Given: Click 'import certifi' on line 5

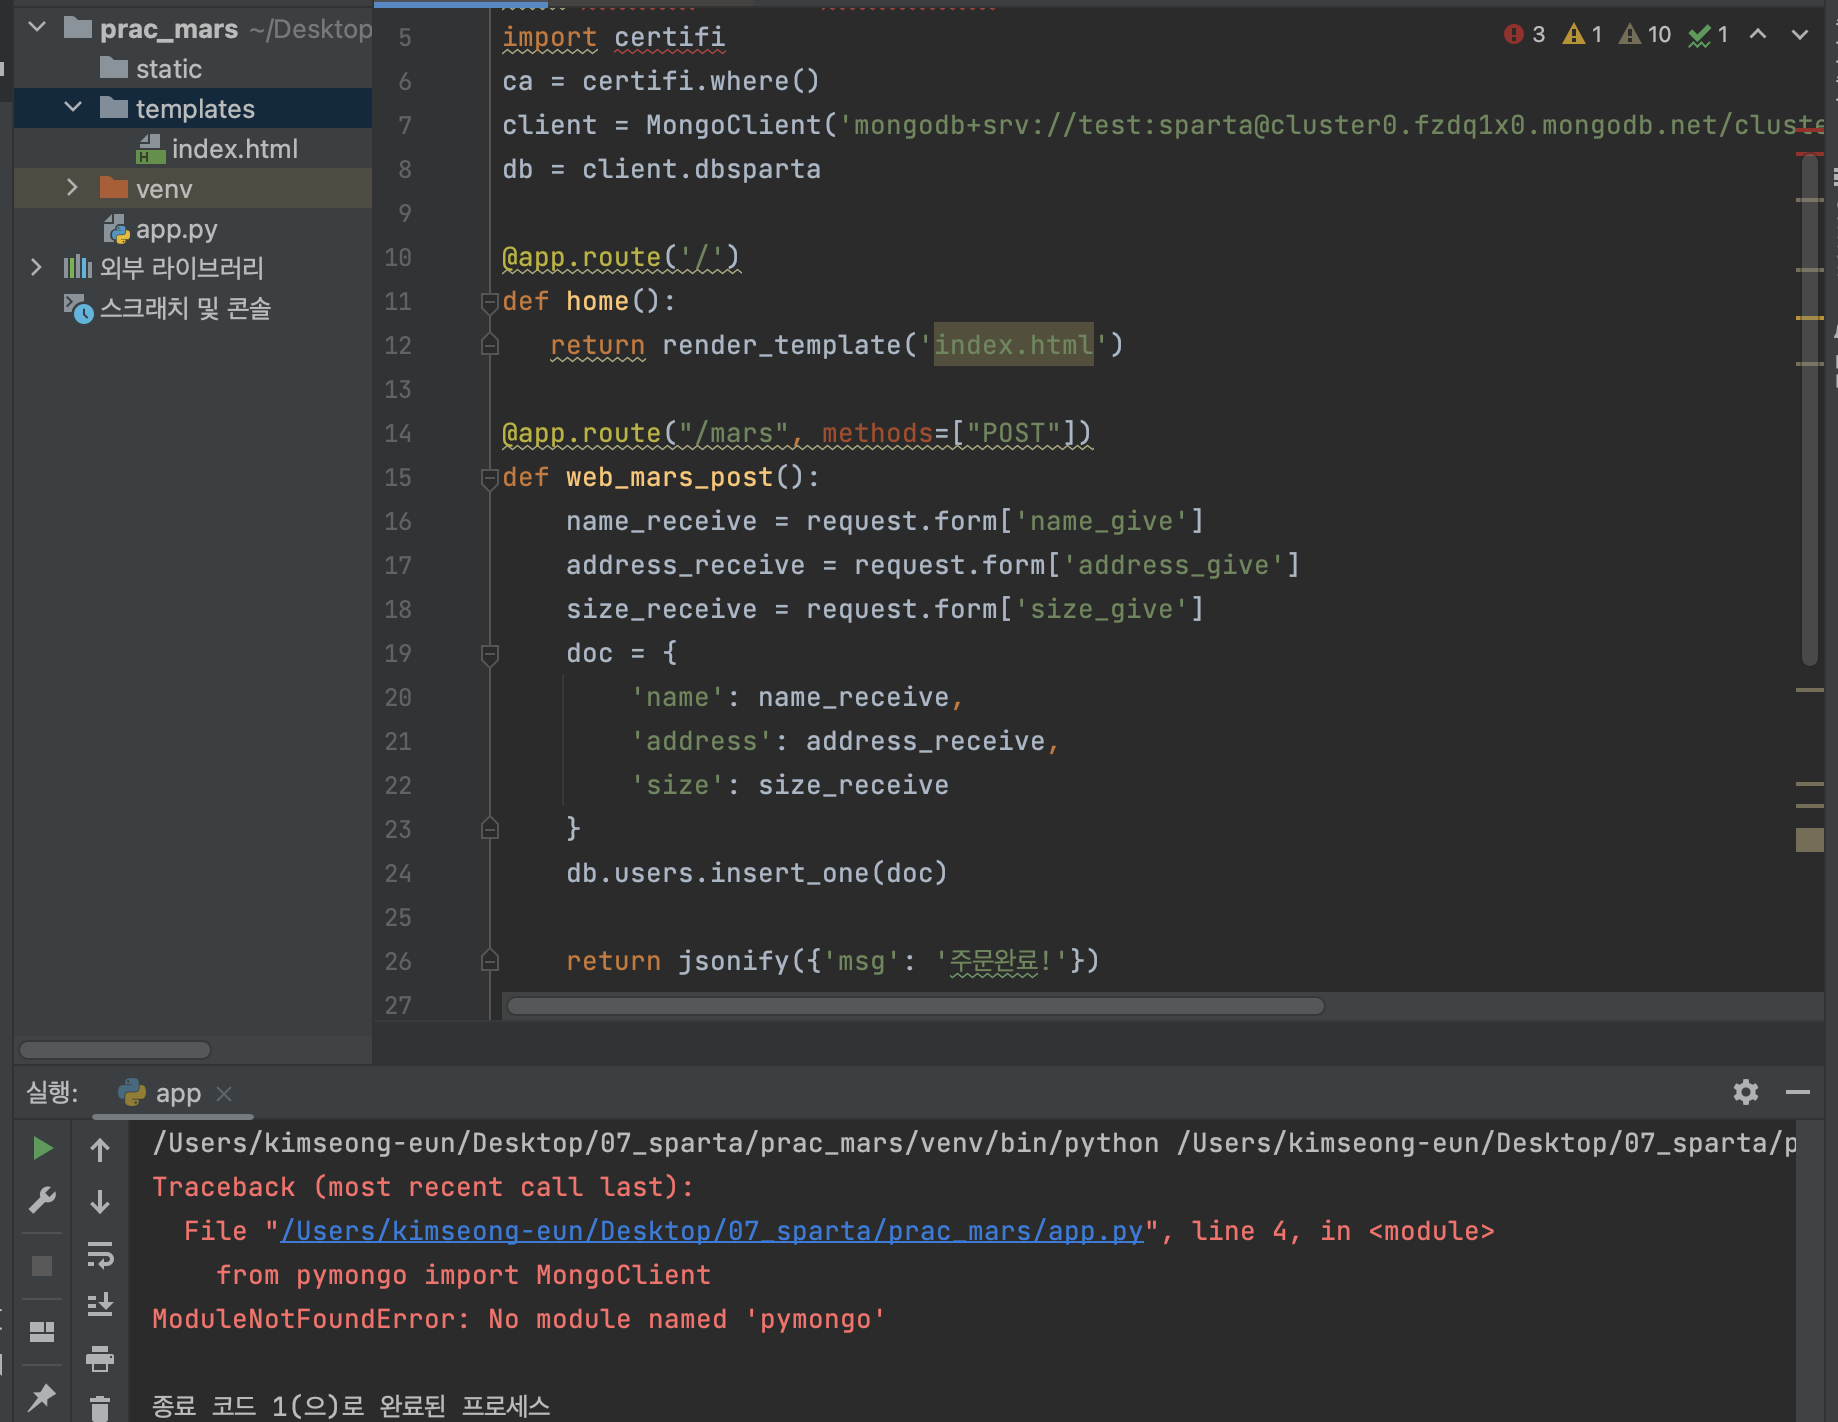Looking at the screenshot, I should click(613, 37).
